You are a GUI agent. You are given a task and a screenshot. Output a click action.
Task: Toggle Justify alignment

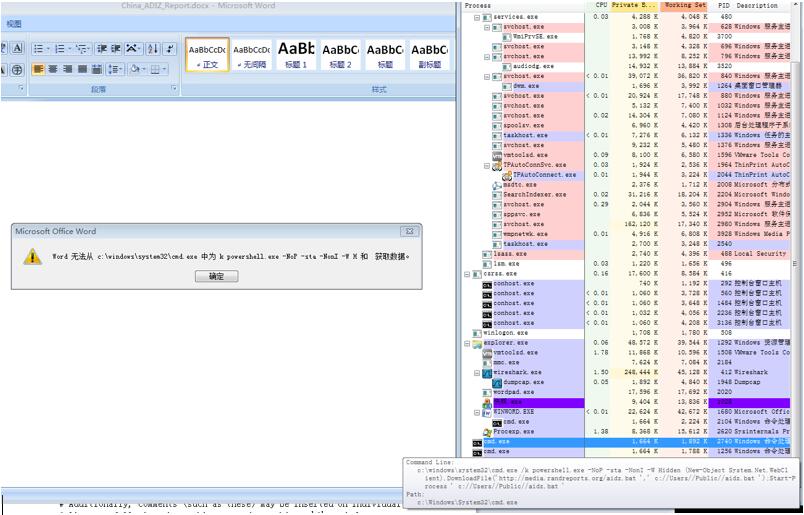[83, 69]
